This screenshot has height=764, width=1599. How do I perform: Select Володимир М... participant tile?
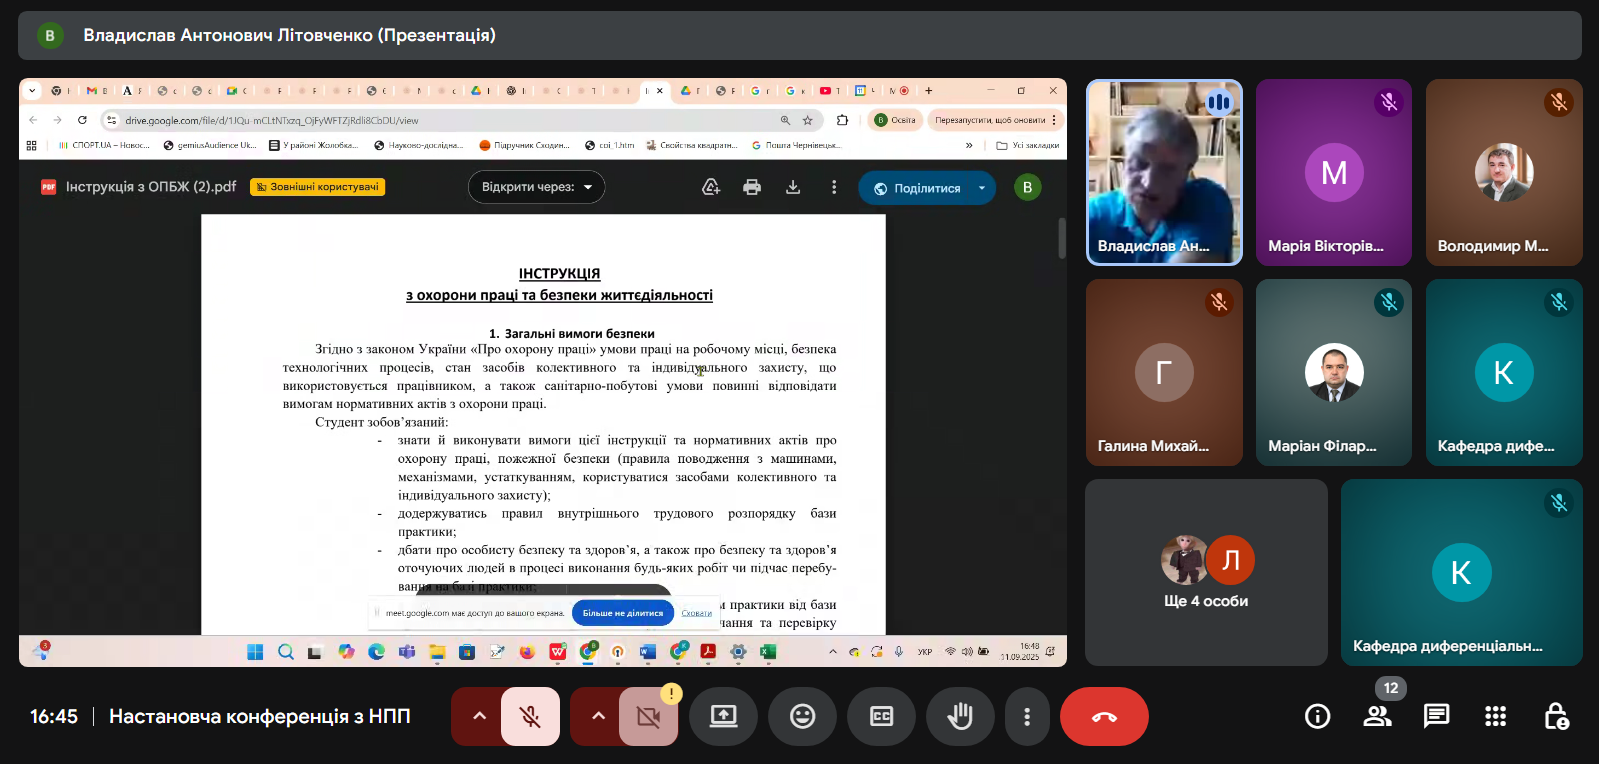click(x=1504, y=172)
